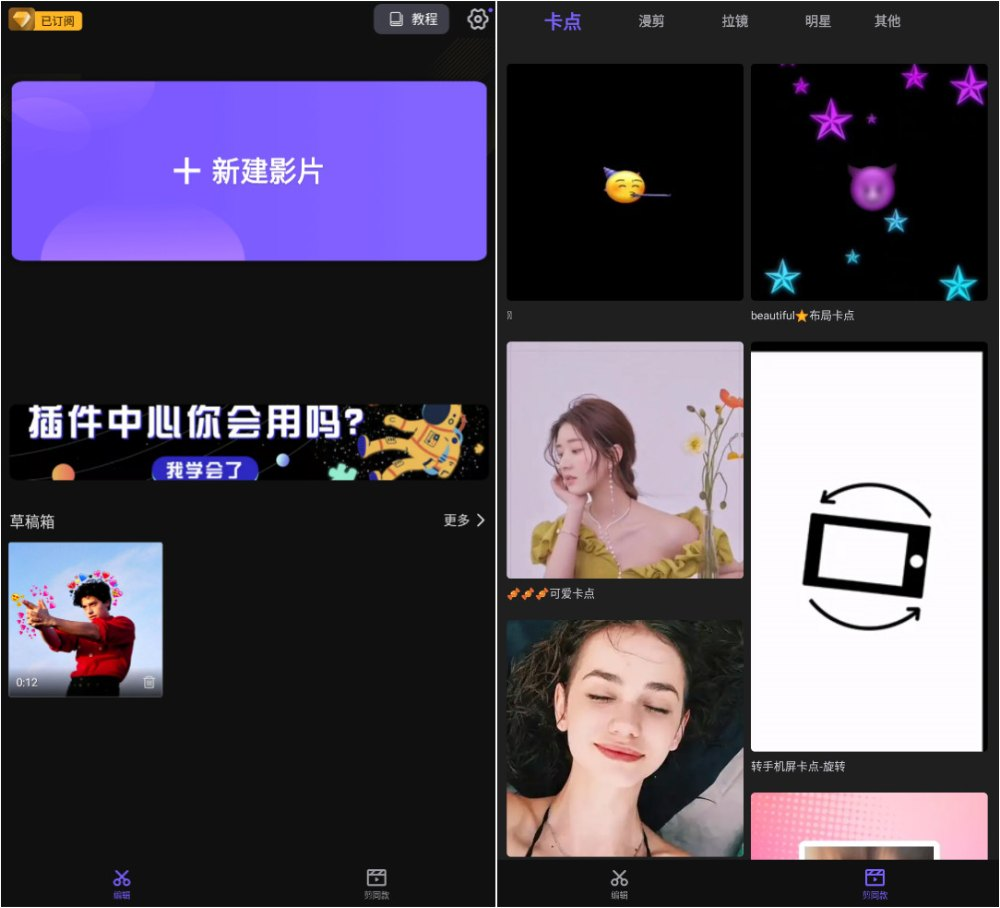1000x908 pixels.
Task: Switch to the 漫剪 tab
Action: (650, 21)
